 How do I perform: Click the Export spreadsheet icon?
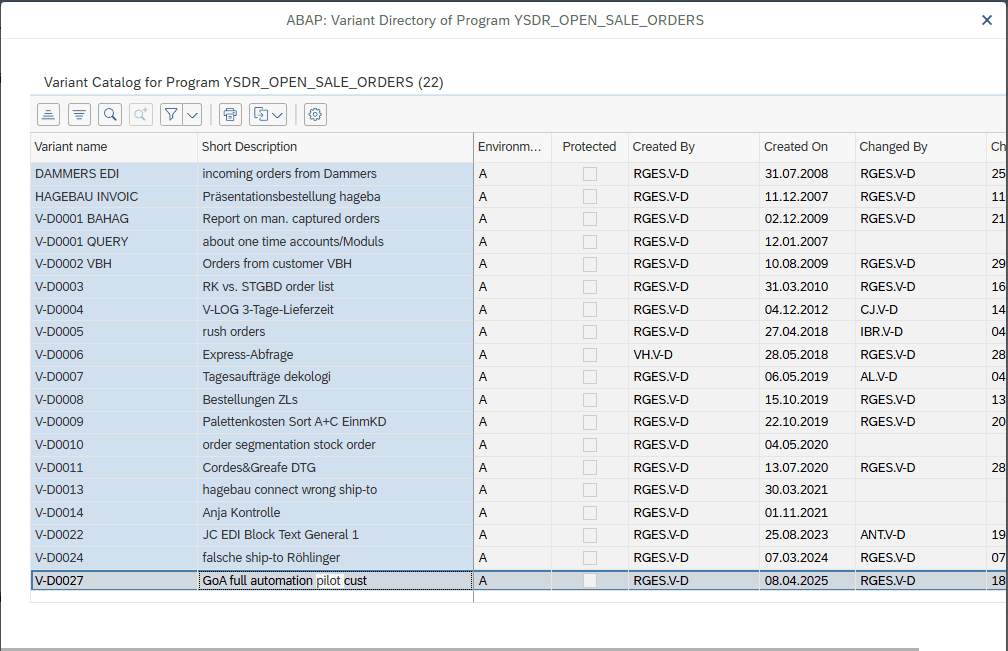[x=260, y=114]
